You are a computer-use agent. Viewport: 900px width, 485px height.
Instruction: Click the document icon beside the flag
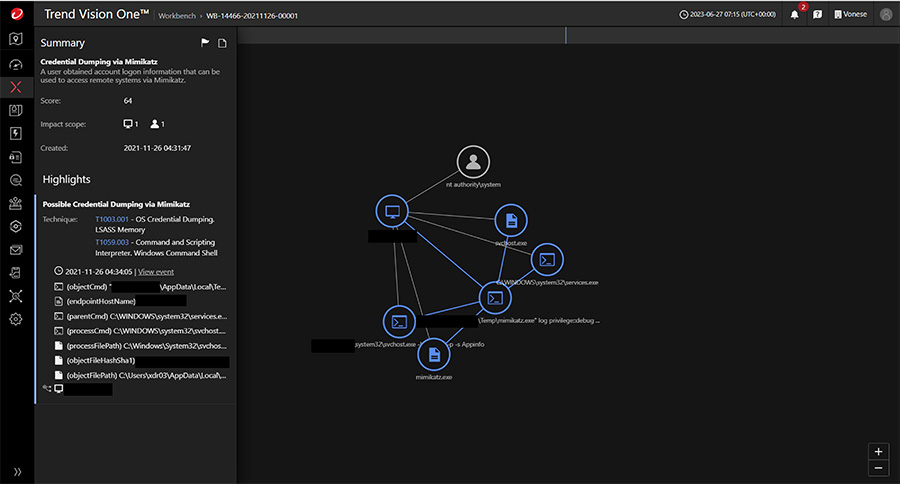tap(222, 43)
